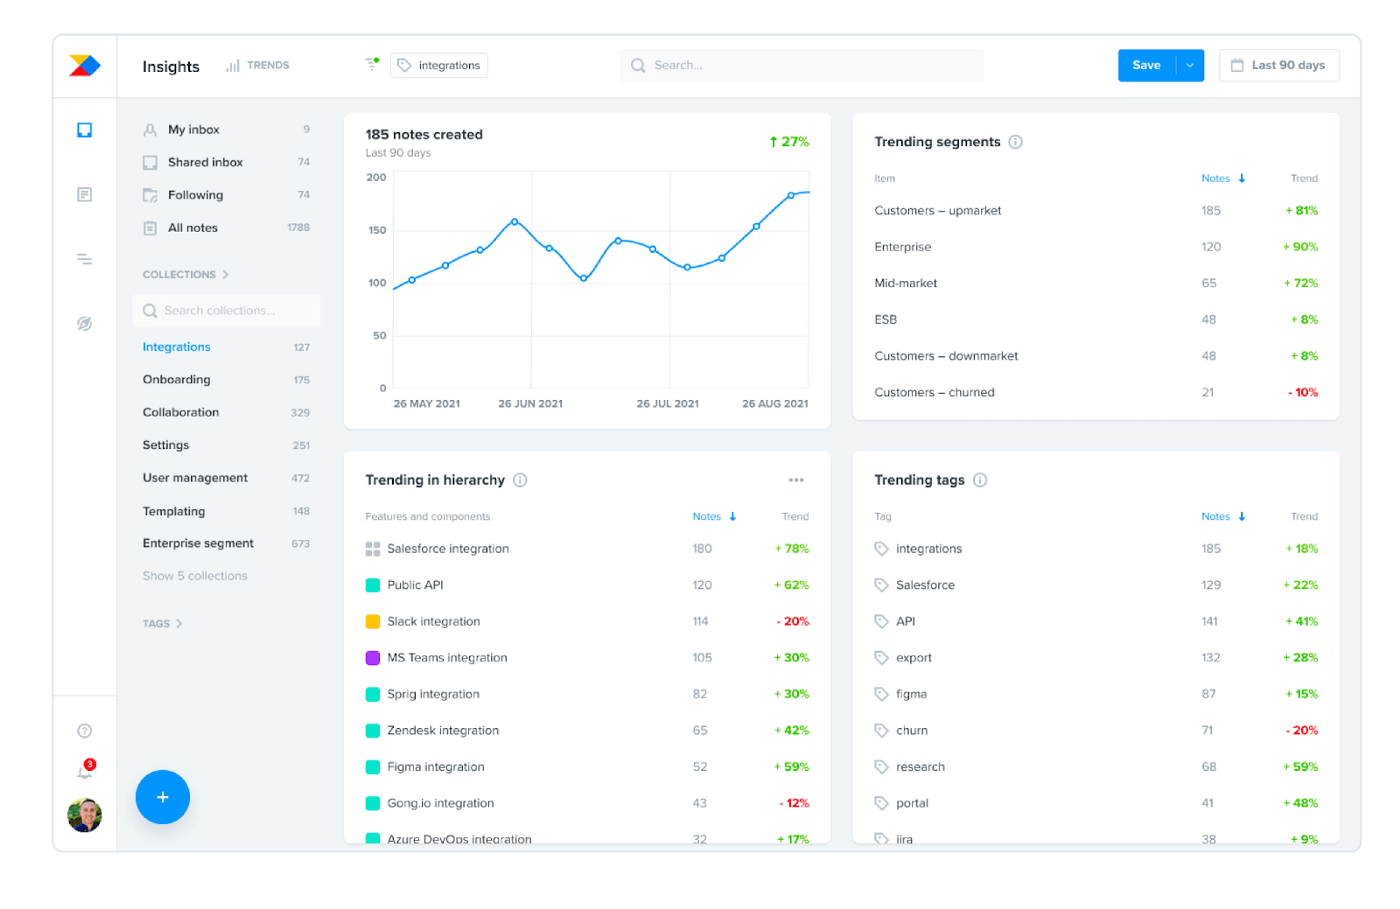Open the Save dropdown arrow
The width and height of the screenshot is (1400, 909).
coord(1190,65)
